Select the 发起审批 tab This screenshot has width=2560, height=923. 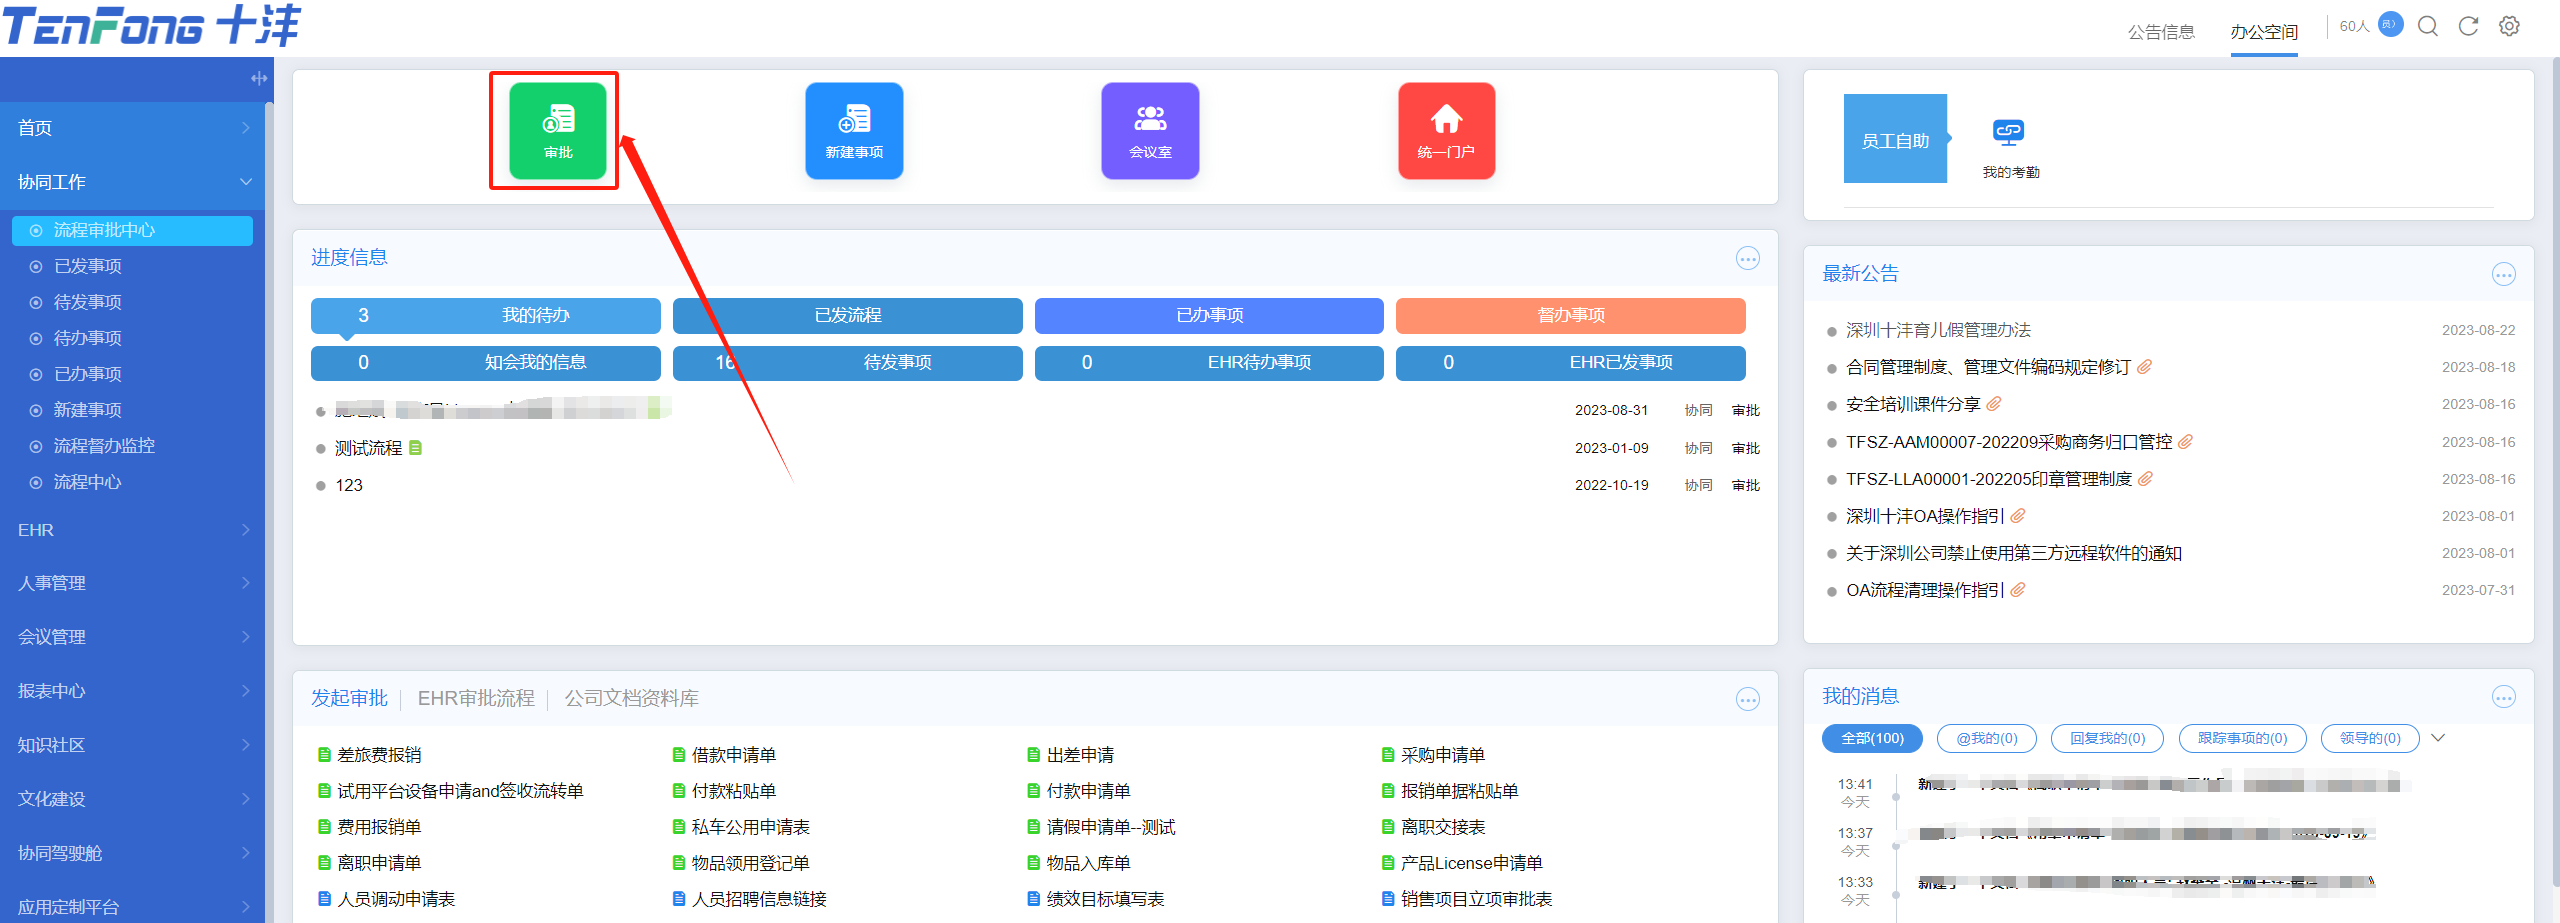coord(349,698)
